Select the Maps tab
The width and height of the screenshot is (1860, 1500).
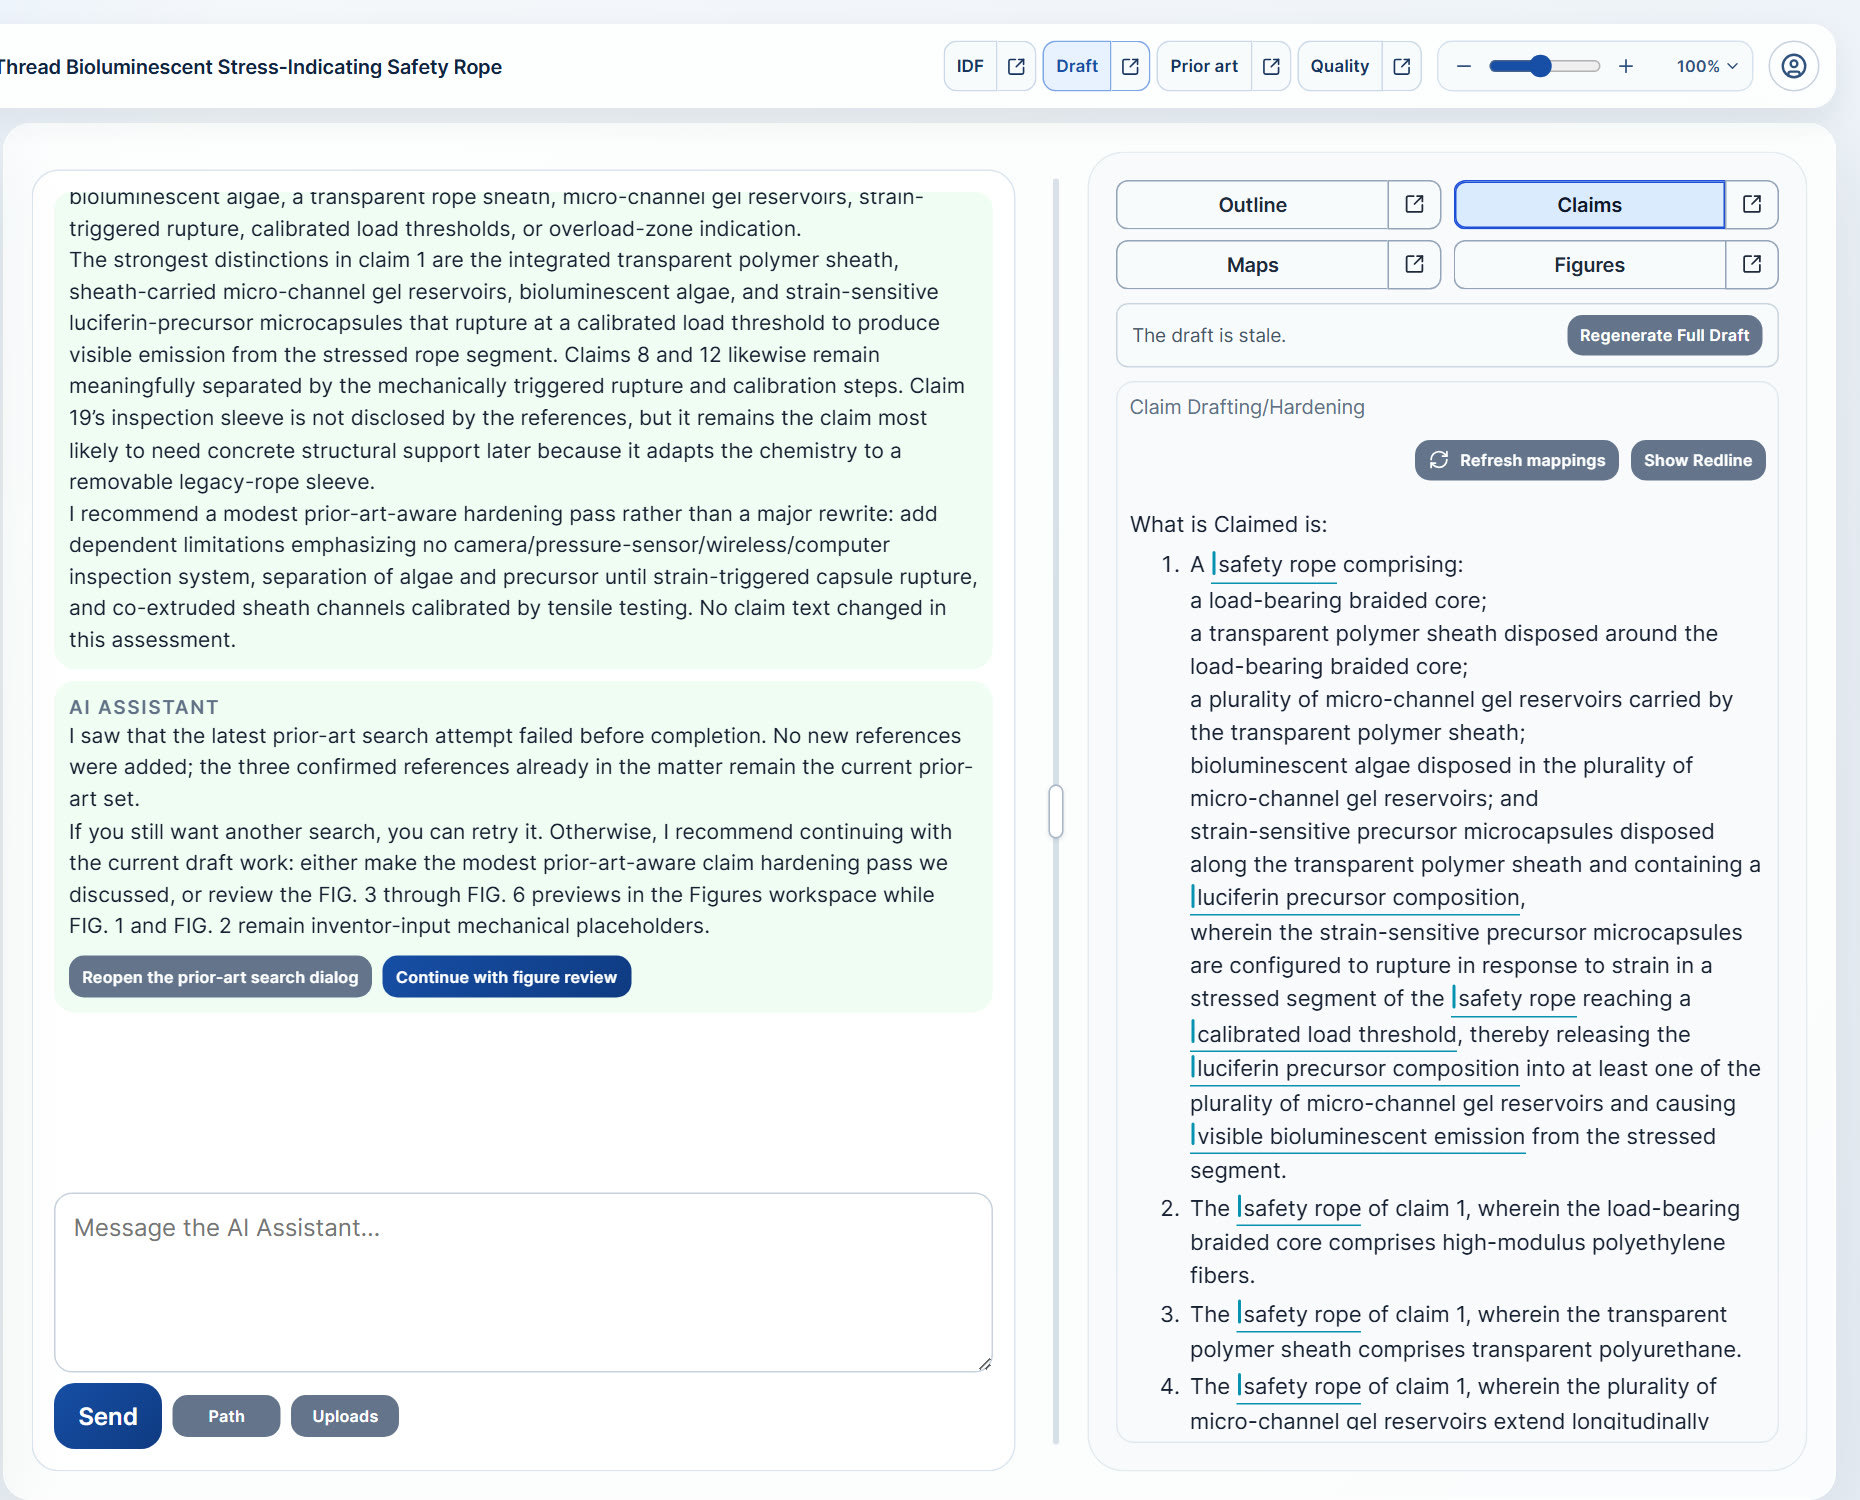[1252, 265]
